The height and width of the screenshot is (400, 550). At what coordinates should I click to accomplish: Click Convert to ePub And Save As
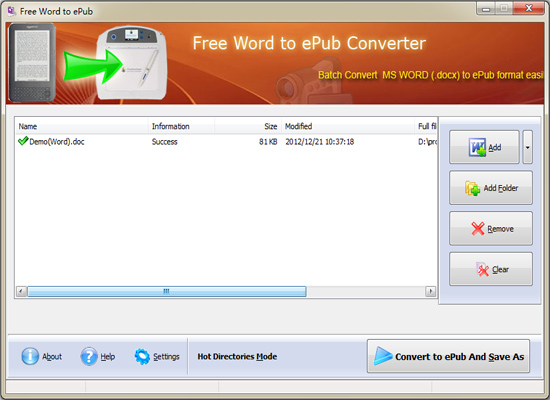(448, 356)
